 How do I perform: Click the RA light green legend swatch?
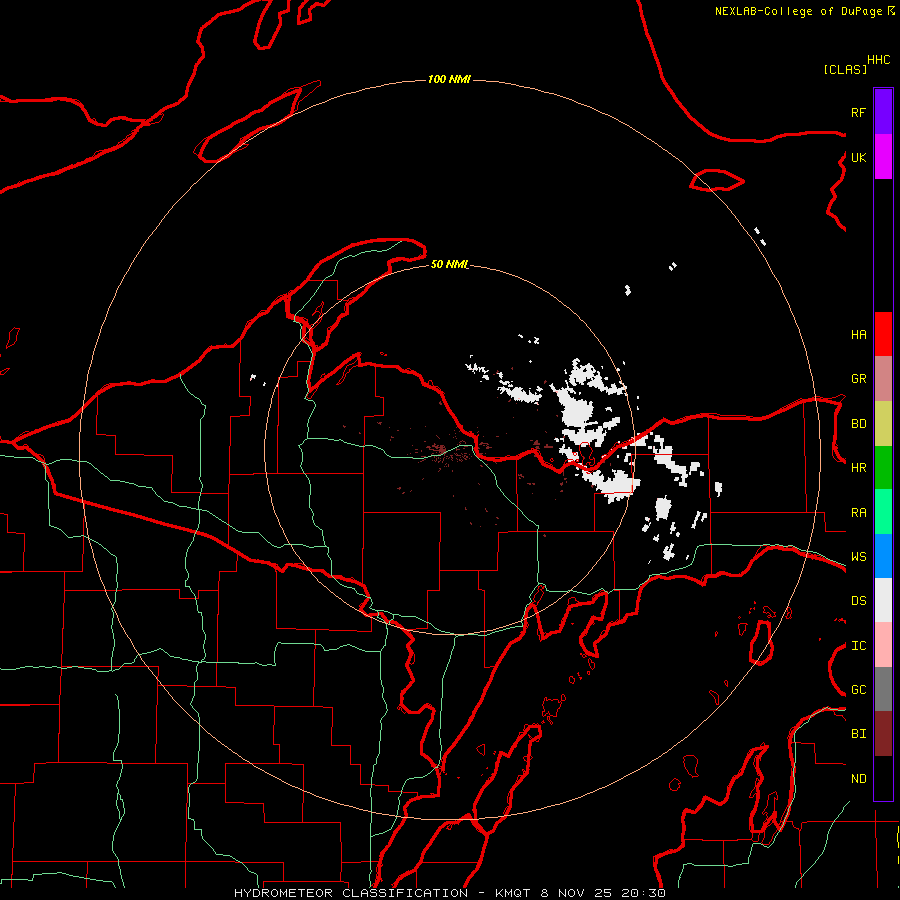(883, 512)
